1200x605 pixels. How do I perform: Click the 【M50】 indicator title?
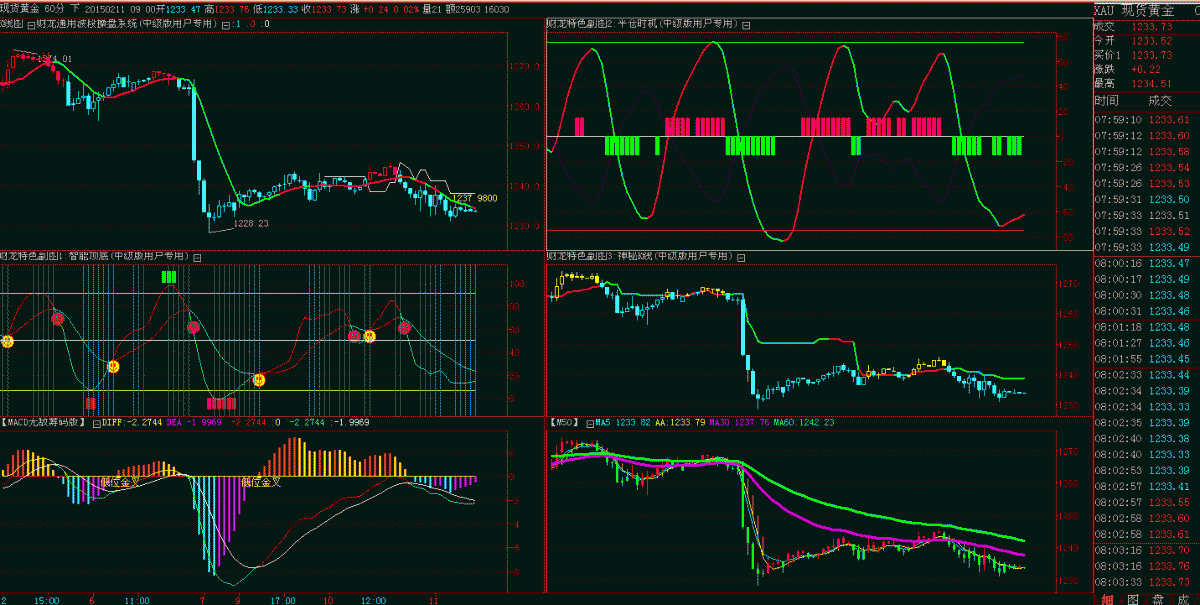pos(566,422)
